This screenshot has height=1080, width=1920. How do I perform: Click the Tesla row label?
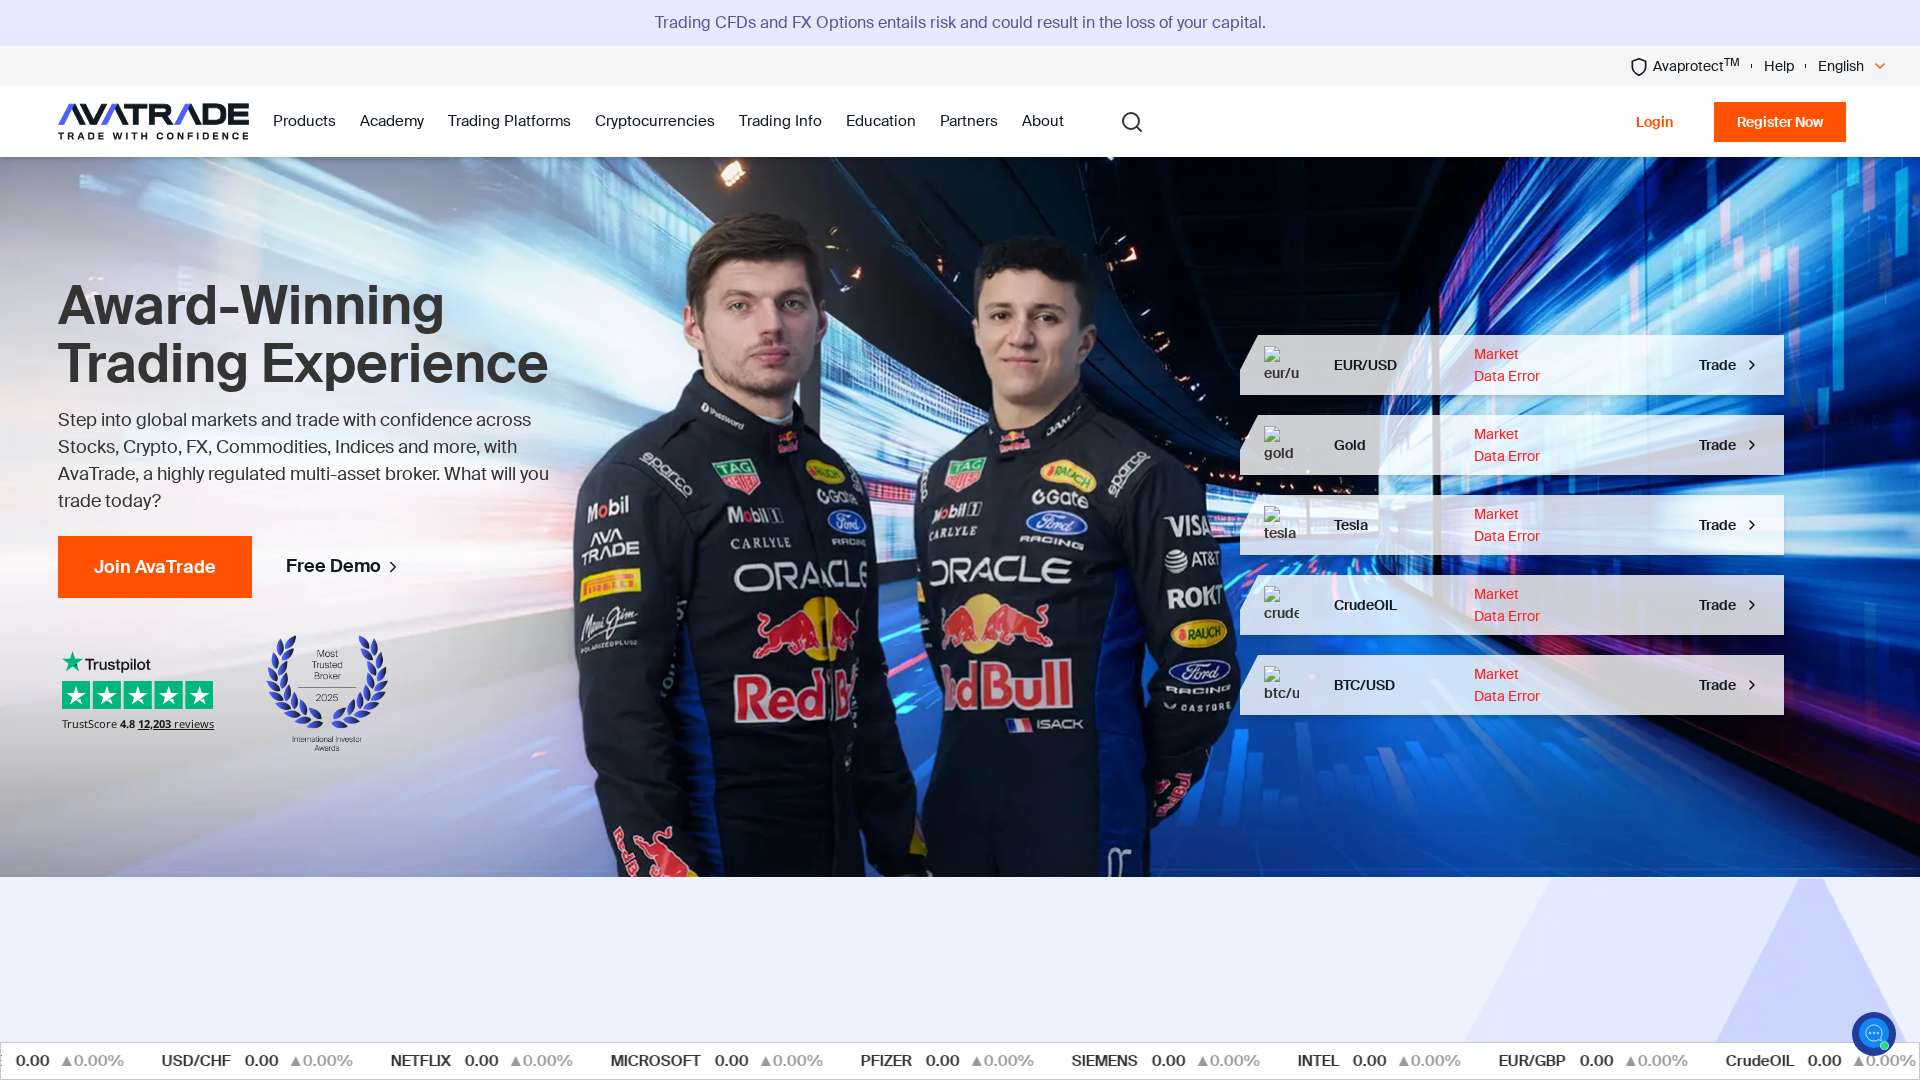tap(1350, 525)
